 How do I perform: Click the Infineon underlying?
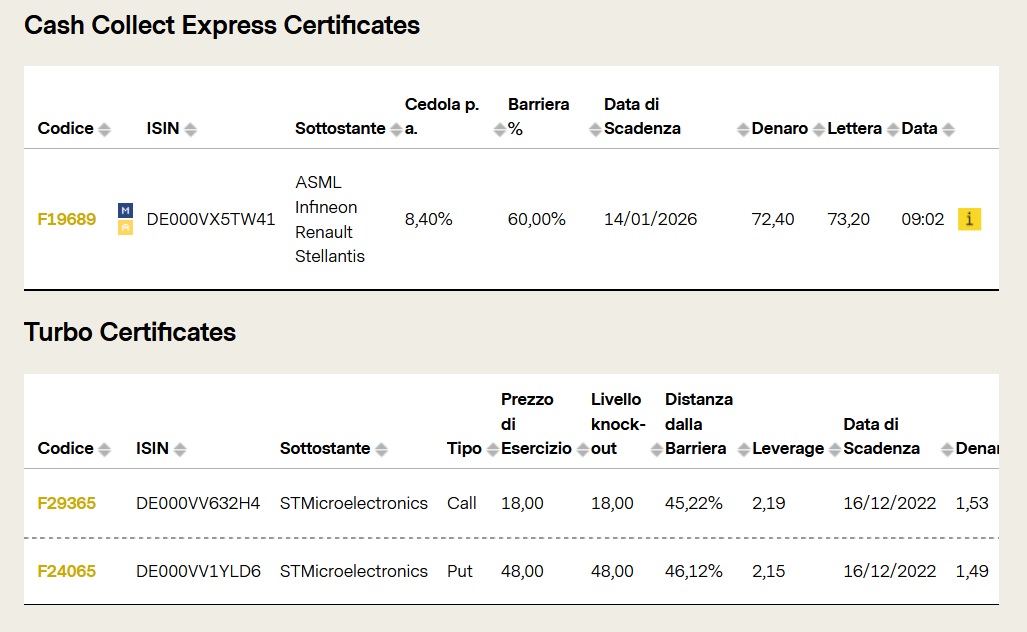click(x=326, y=207)
